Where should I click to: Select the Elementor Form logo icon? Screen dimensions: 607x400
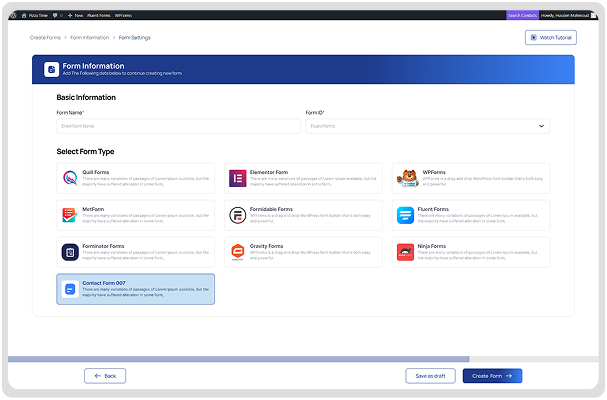pyautogui.click(x=238, y=178)
